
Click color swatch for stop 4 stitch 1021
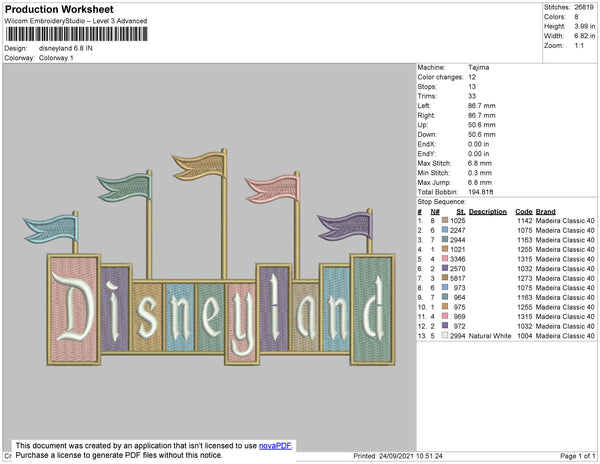(x=445, y=249)
